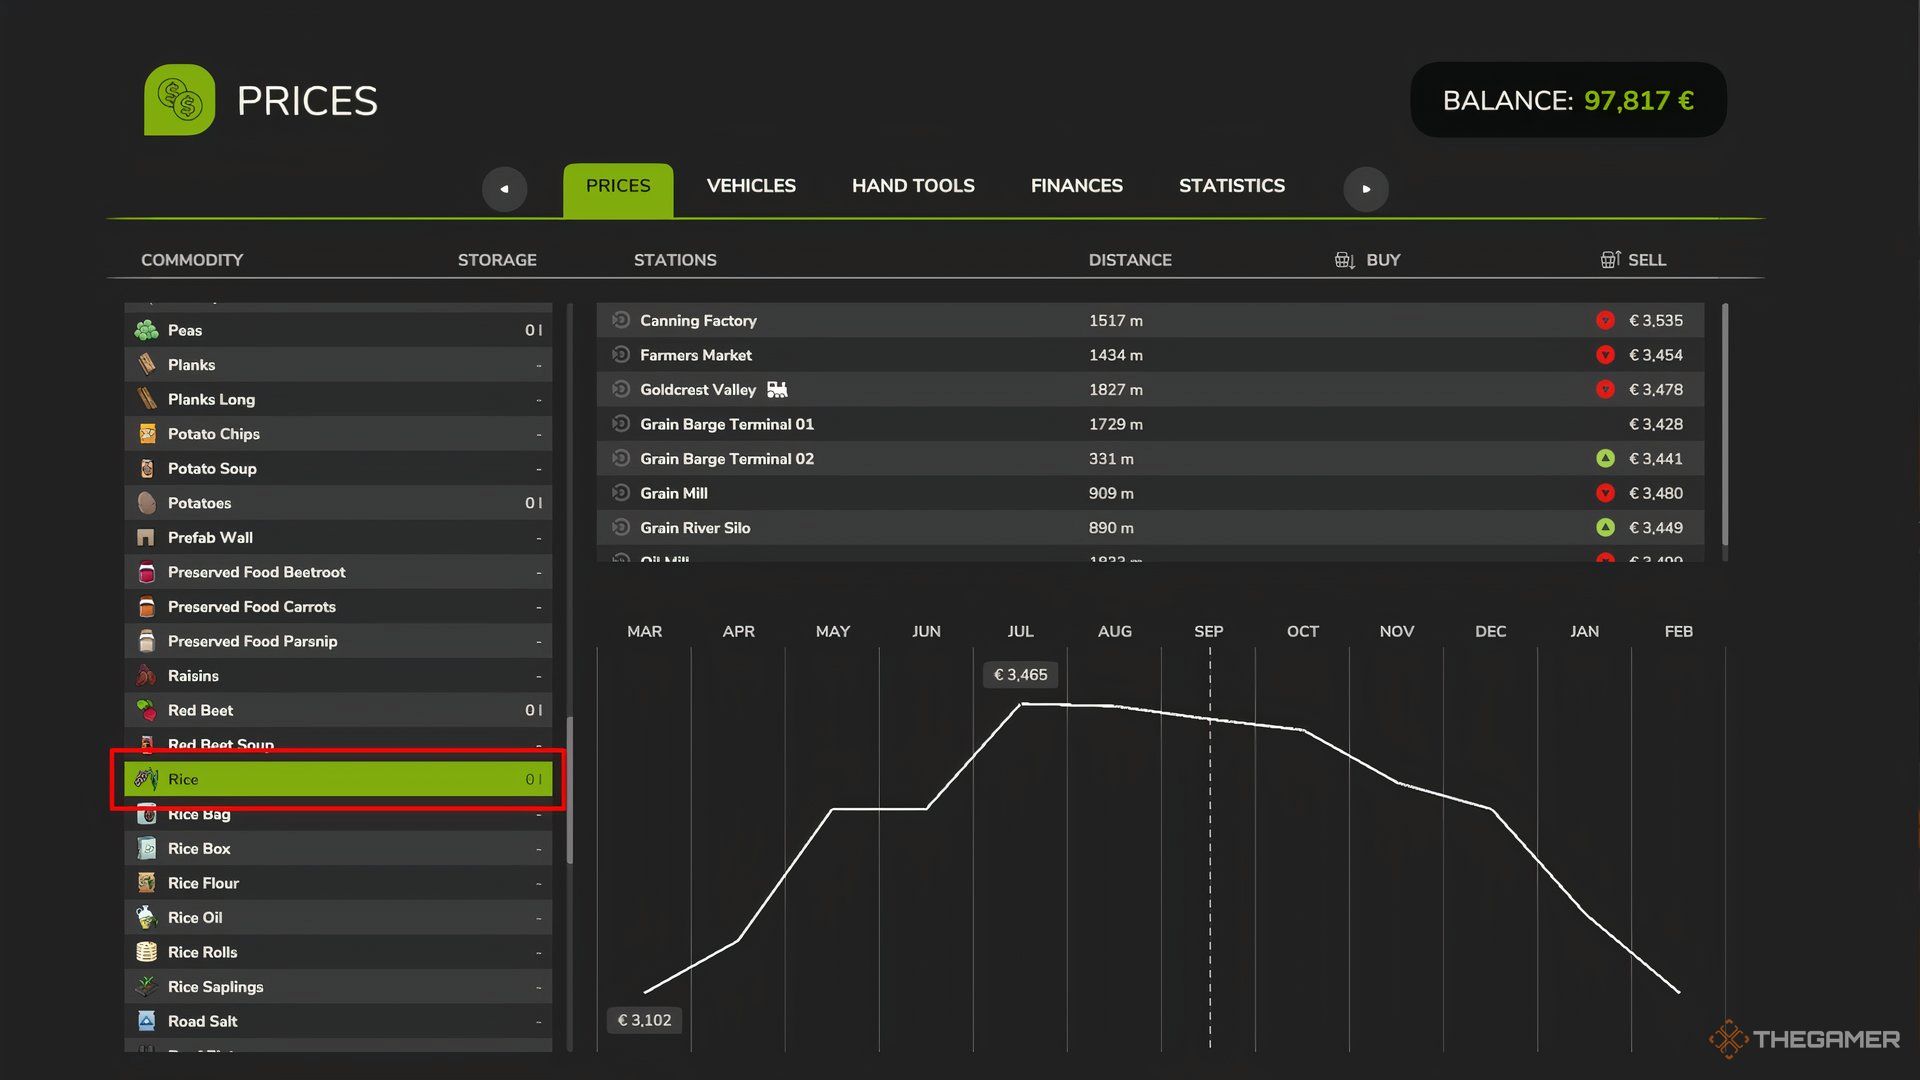The width and height of the screenshot is (1920, 1080).
Task: Click the Rice Rolls icon
Action: tap(147, 951)
